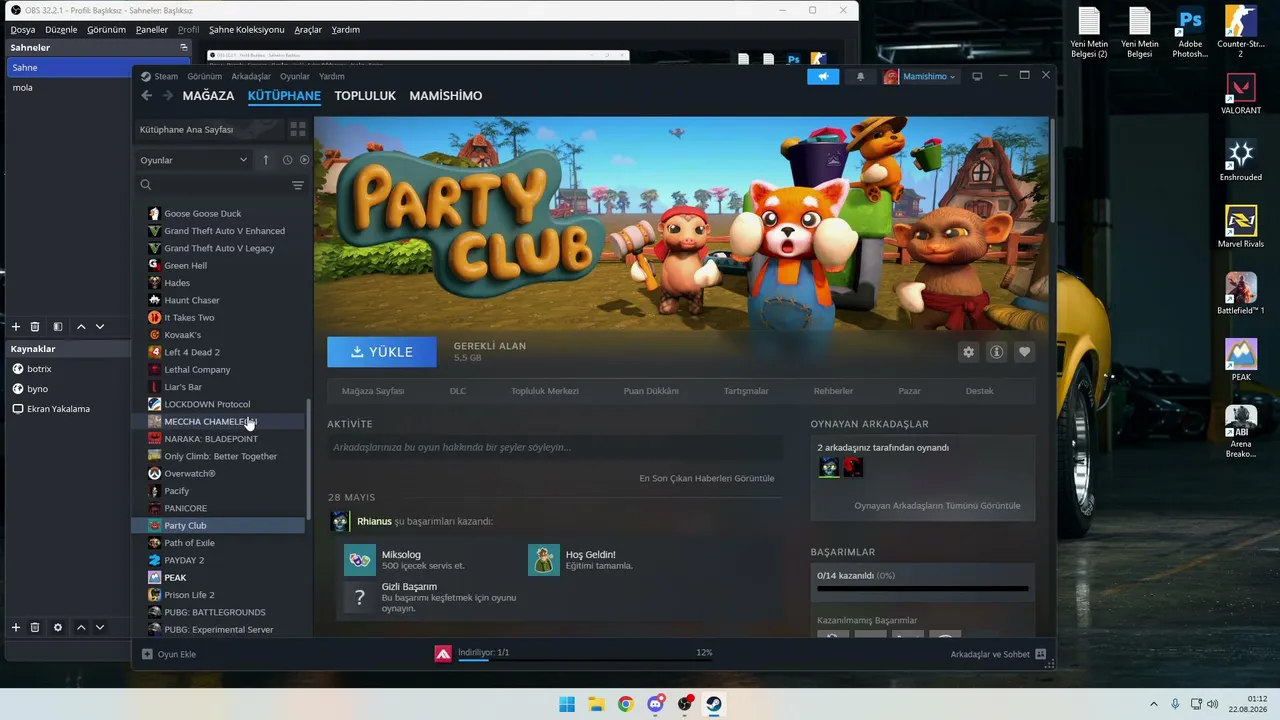Click the blue YÜKLE install button
This screenshot has width=1280, height=720.
[382, 352]
